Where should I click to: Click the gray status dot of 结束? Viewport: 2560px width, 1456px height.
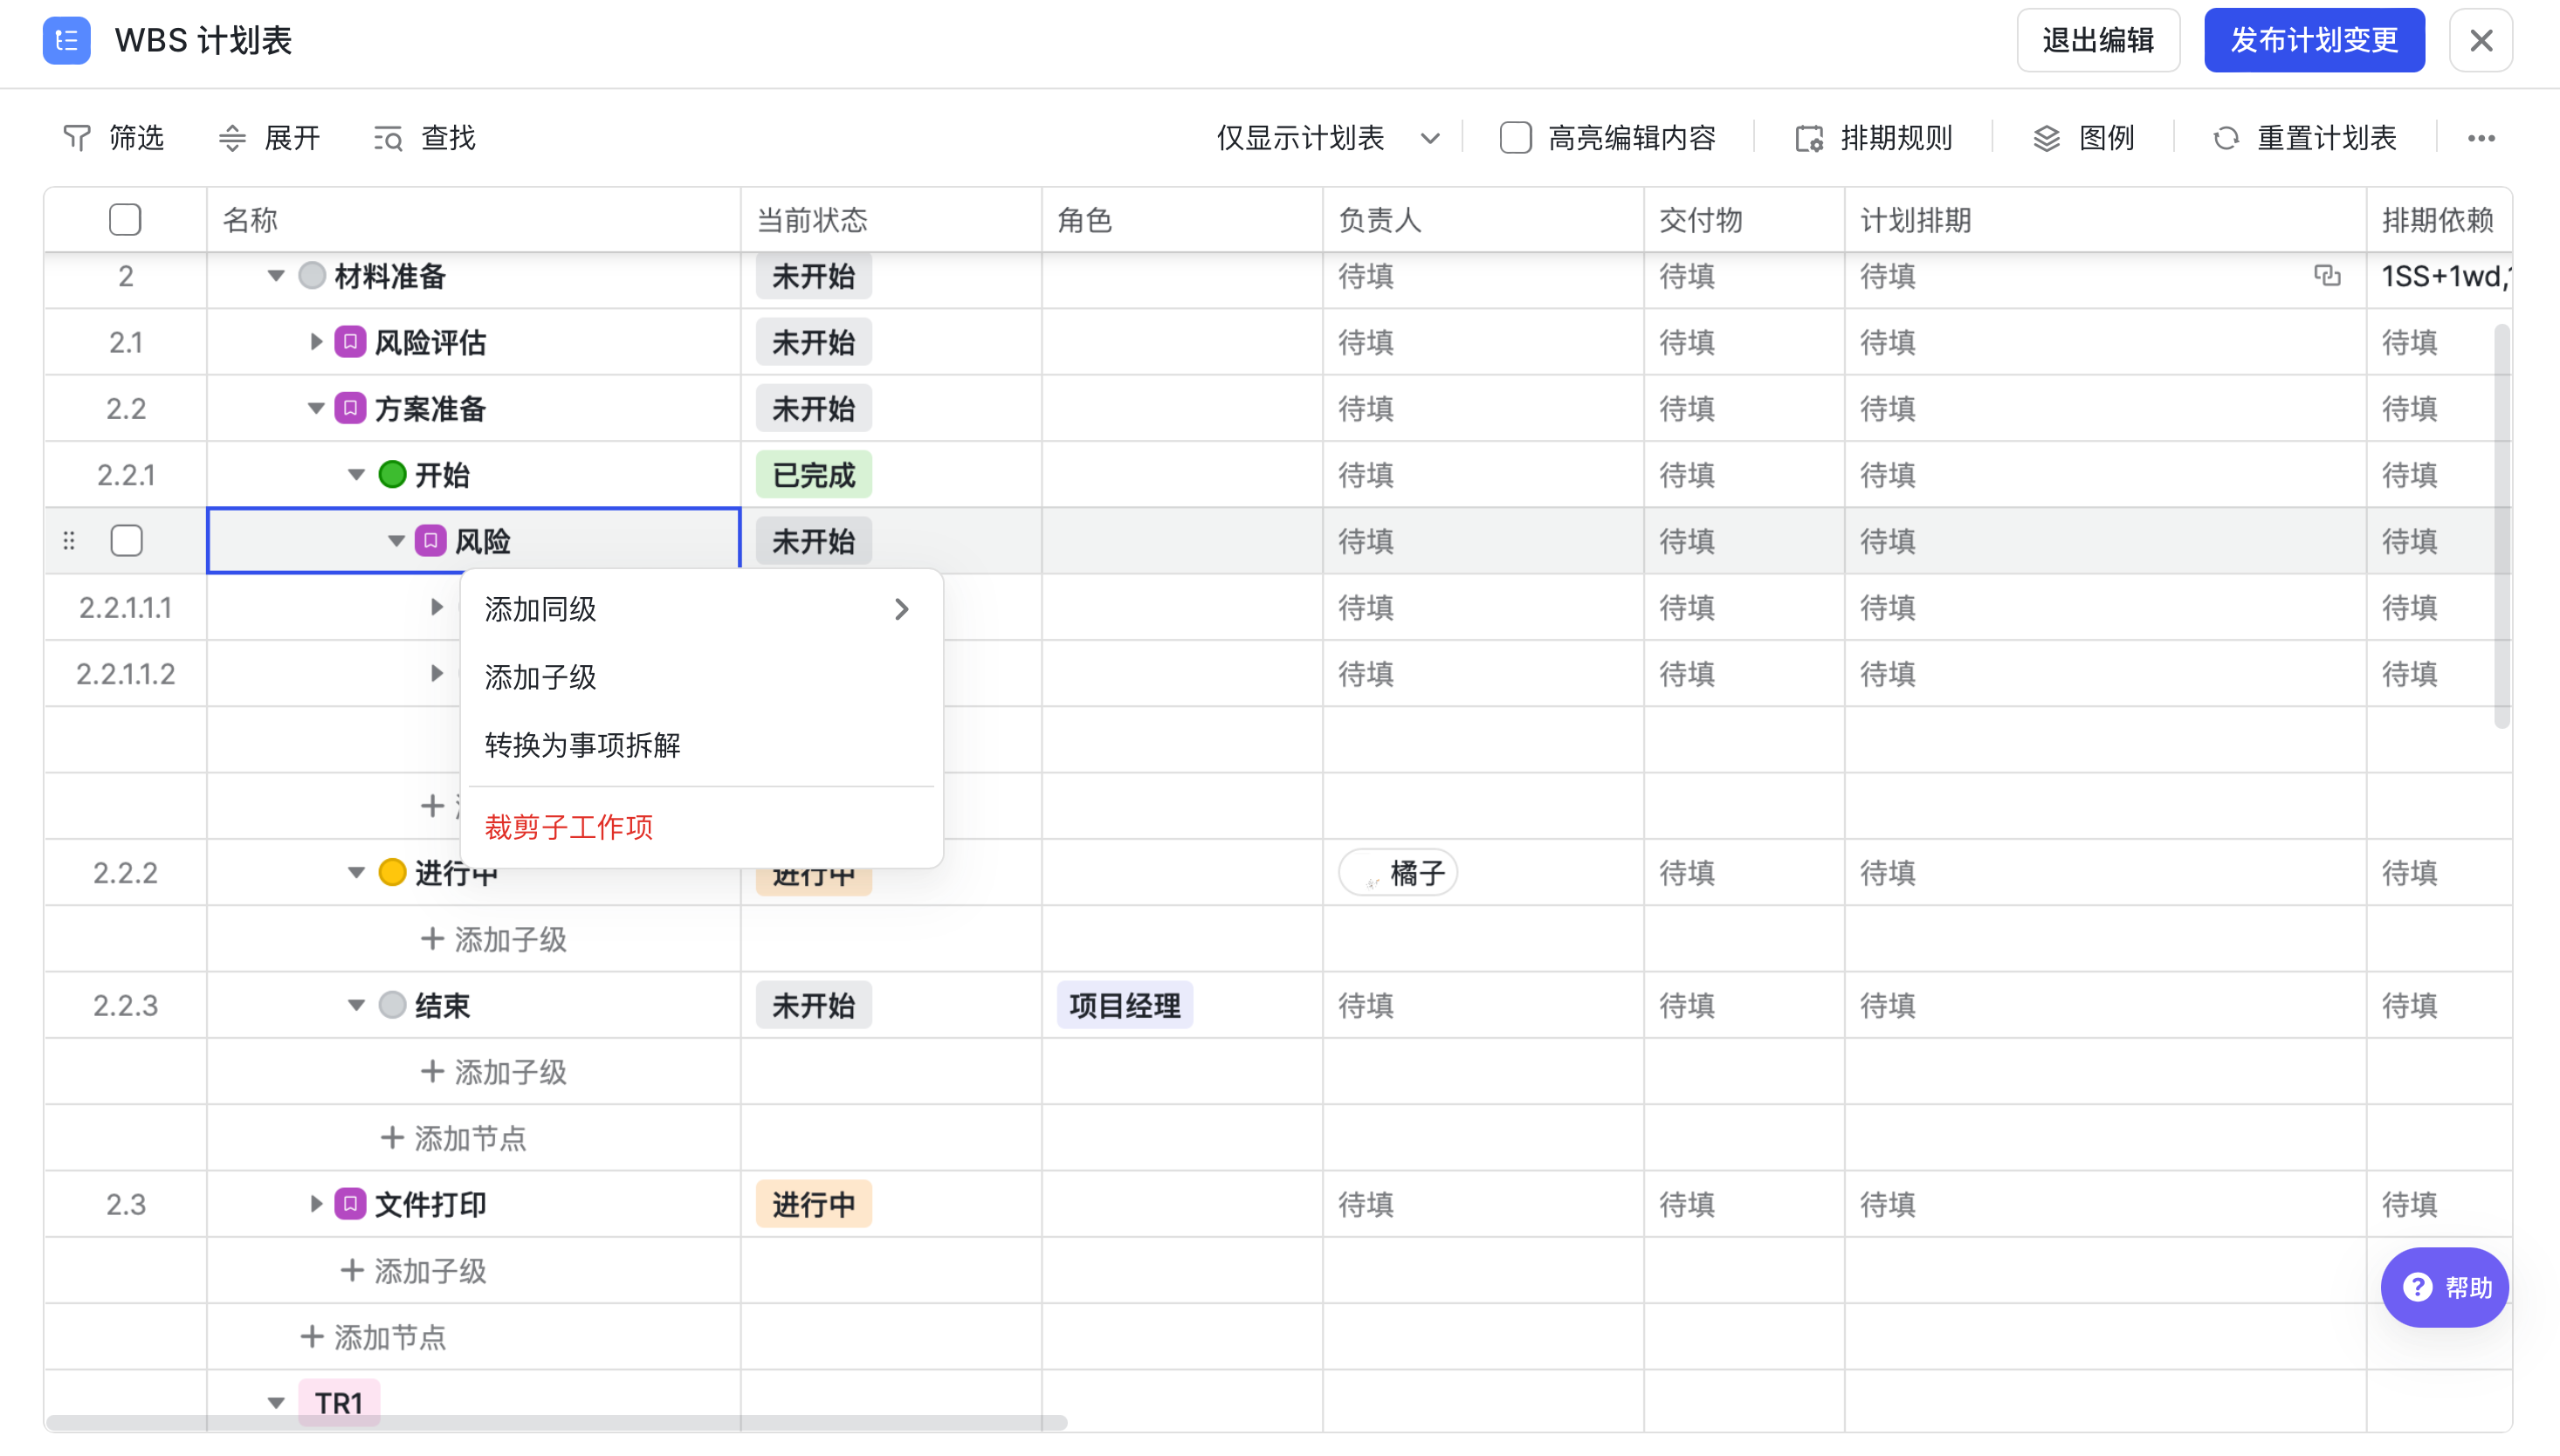point(392,1004)
